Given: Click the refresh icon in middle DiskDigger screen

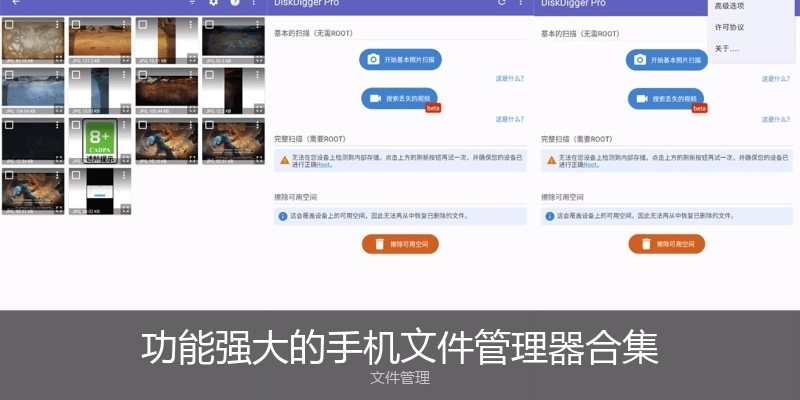Looking at the screenshot, I should pos(502,3).
